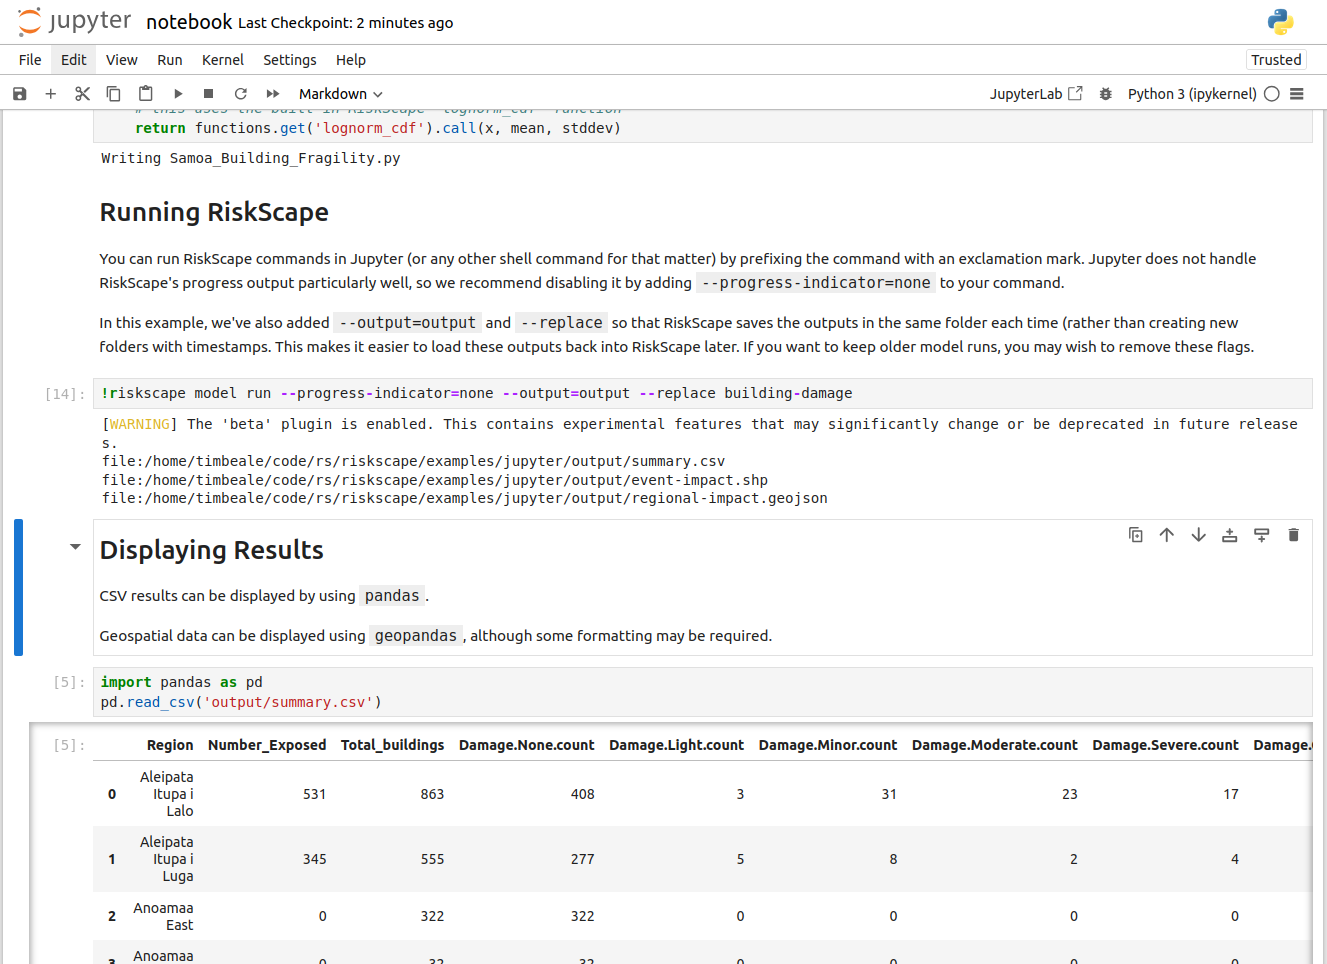Restart kernel and run all cells icon
Screen dimensions: 1327x964
273,94
